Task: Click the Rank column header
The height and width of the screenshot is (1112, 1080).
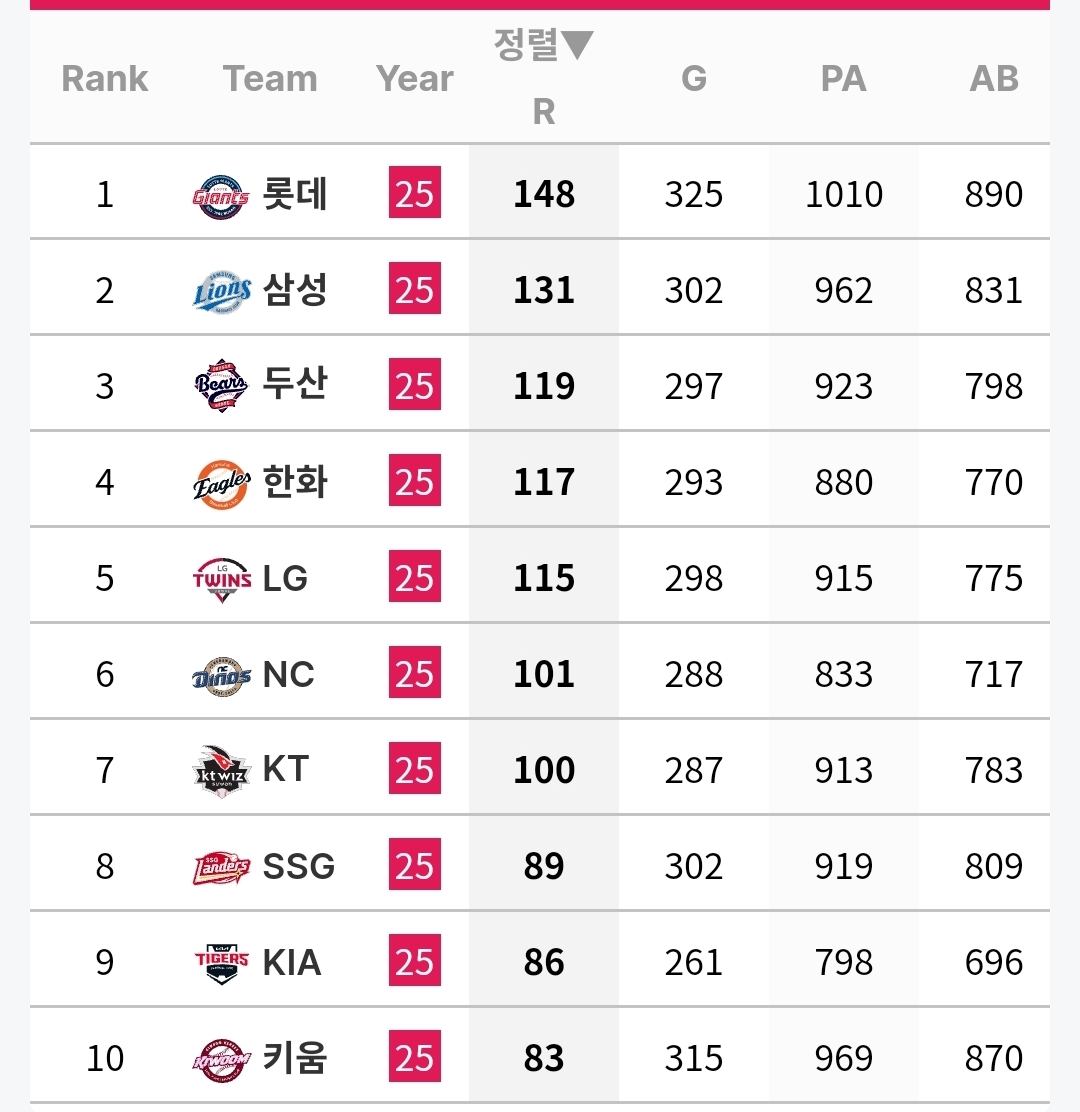Action: pos(105,78)
